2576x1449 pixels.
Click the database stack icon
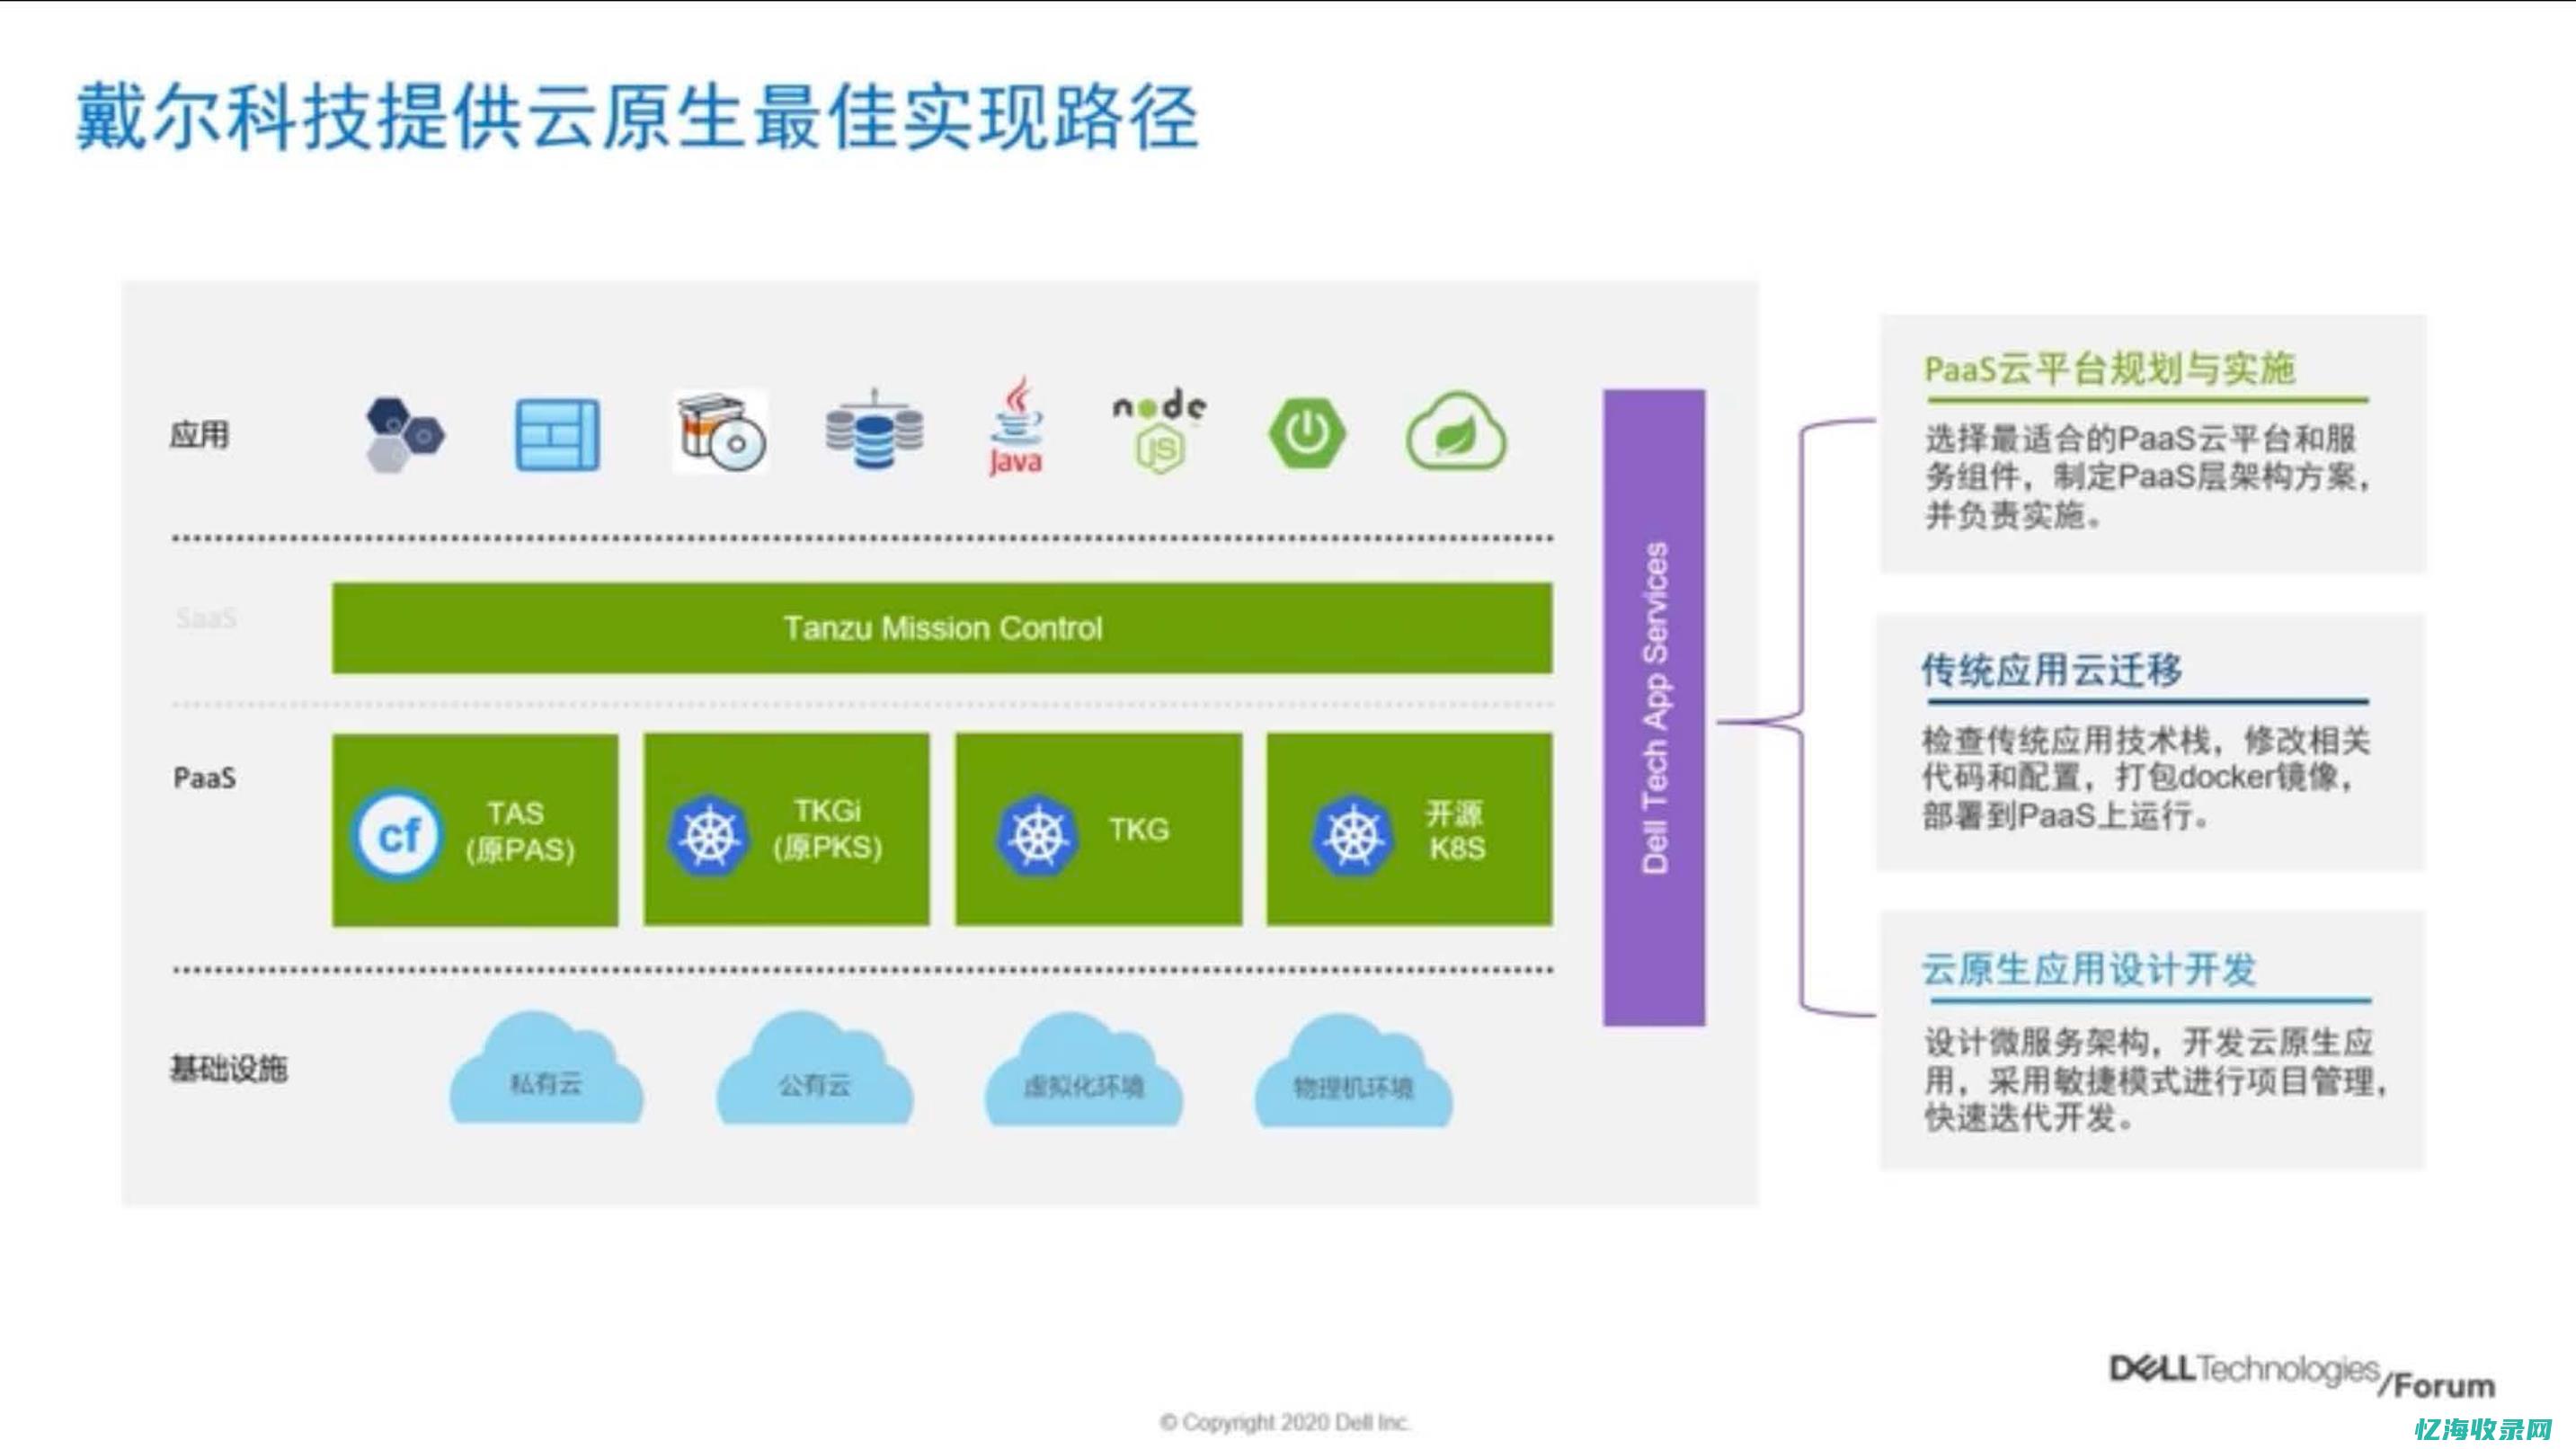(874, 430)
